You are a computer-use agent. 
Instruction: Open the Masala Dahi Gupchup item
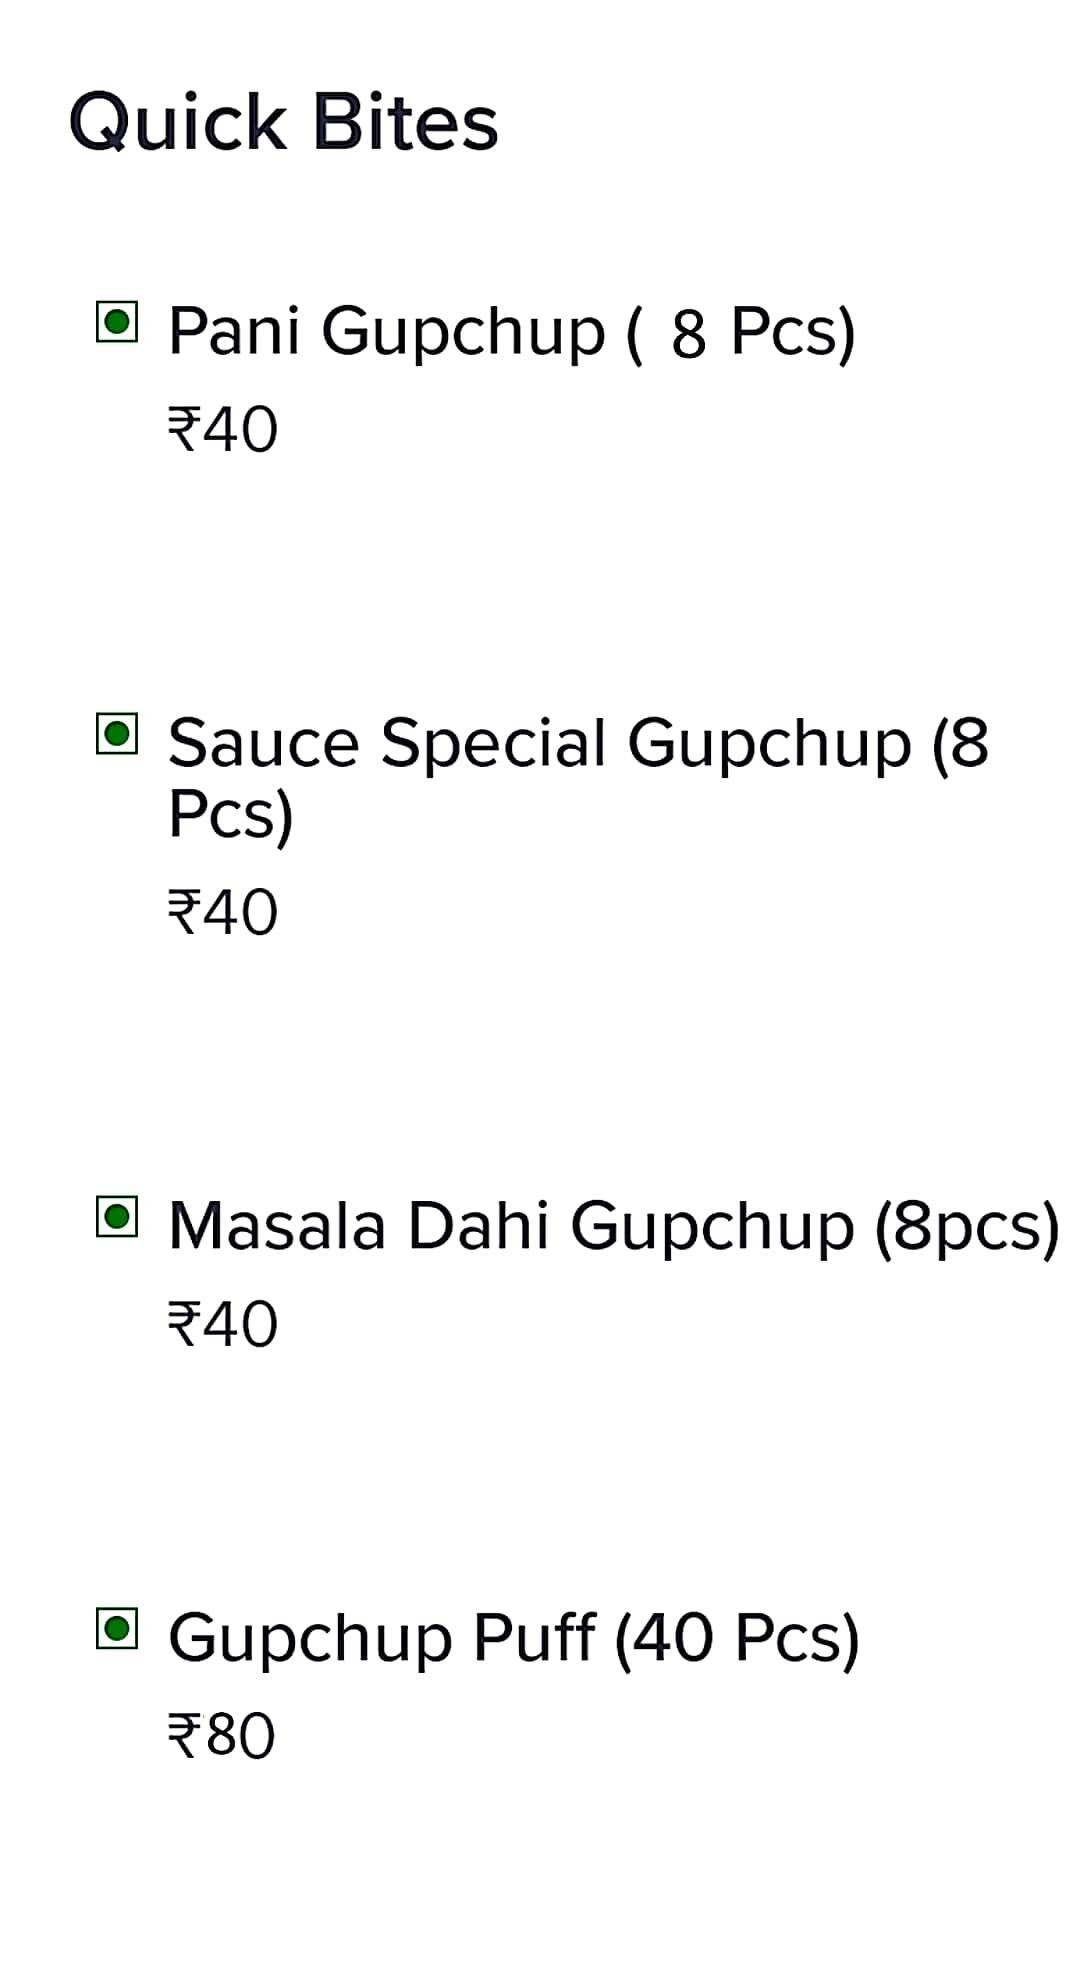pos(510,1226)
